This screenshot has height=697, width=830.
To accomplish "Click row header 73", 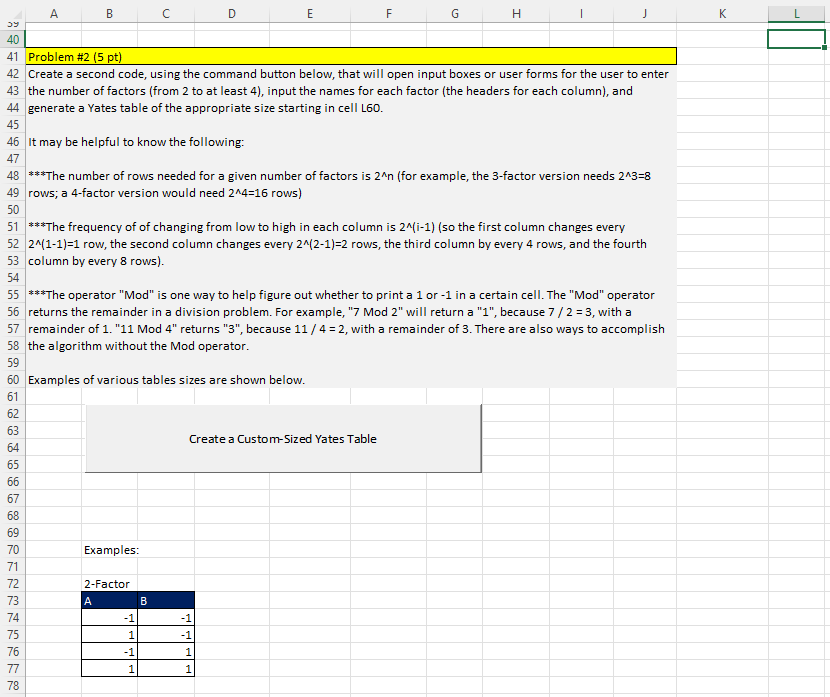I will (x=13, y=601).
